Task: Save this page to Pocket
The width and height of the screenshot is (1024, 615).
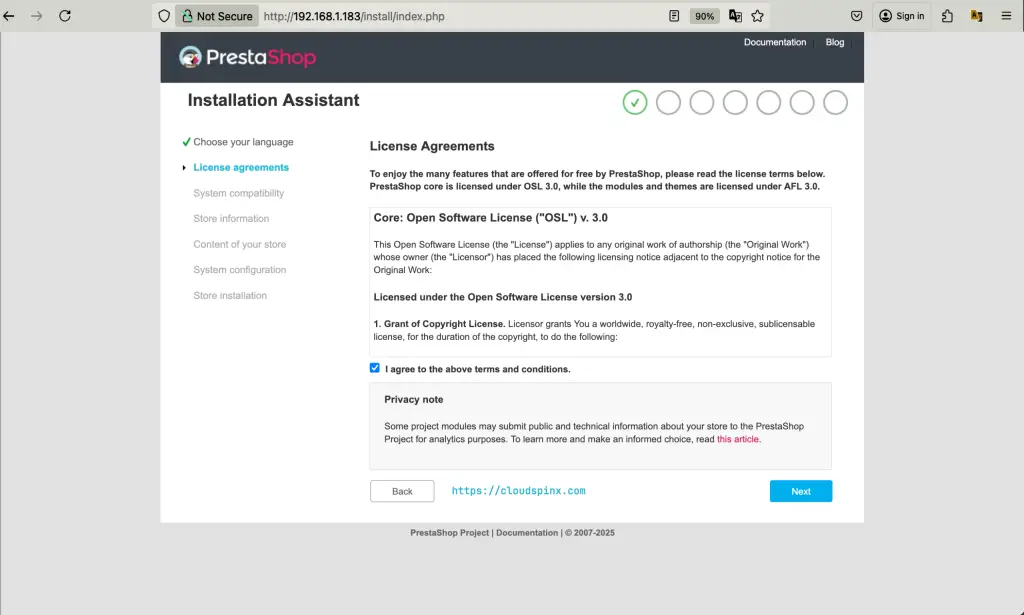Action: tap(855, 15)
